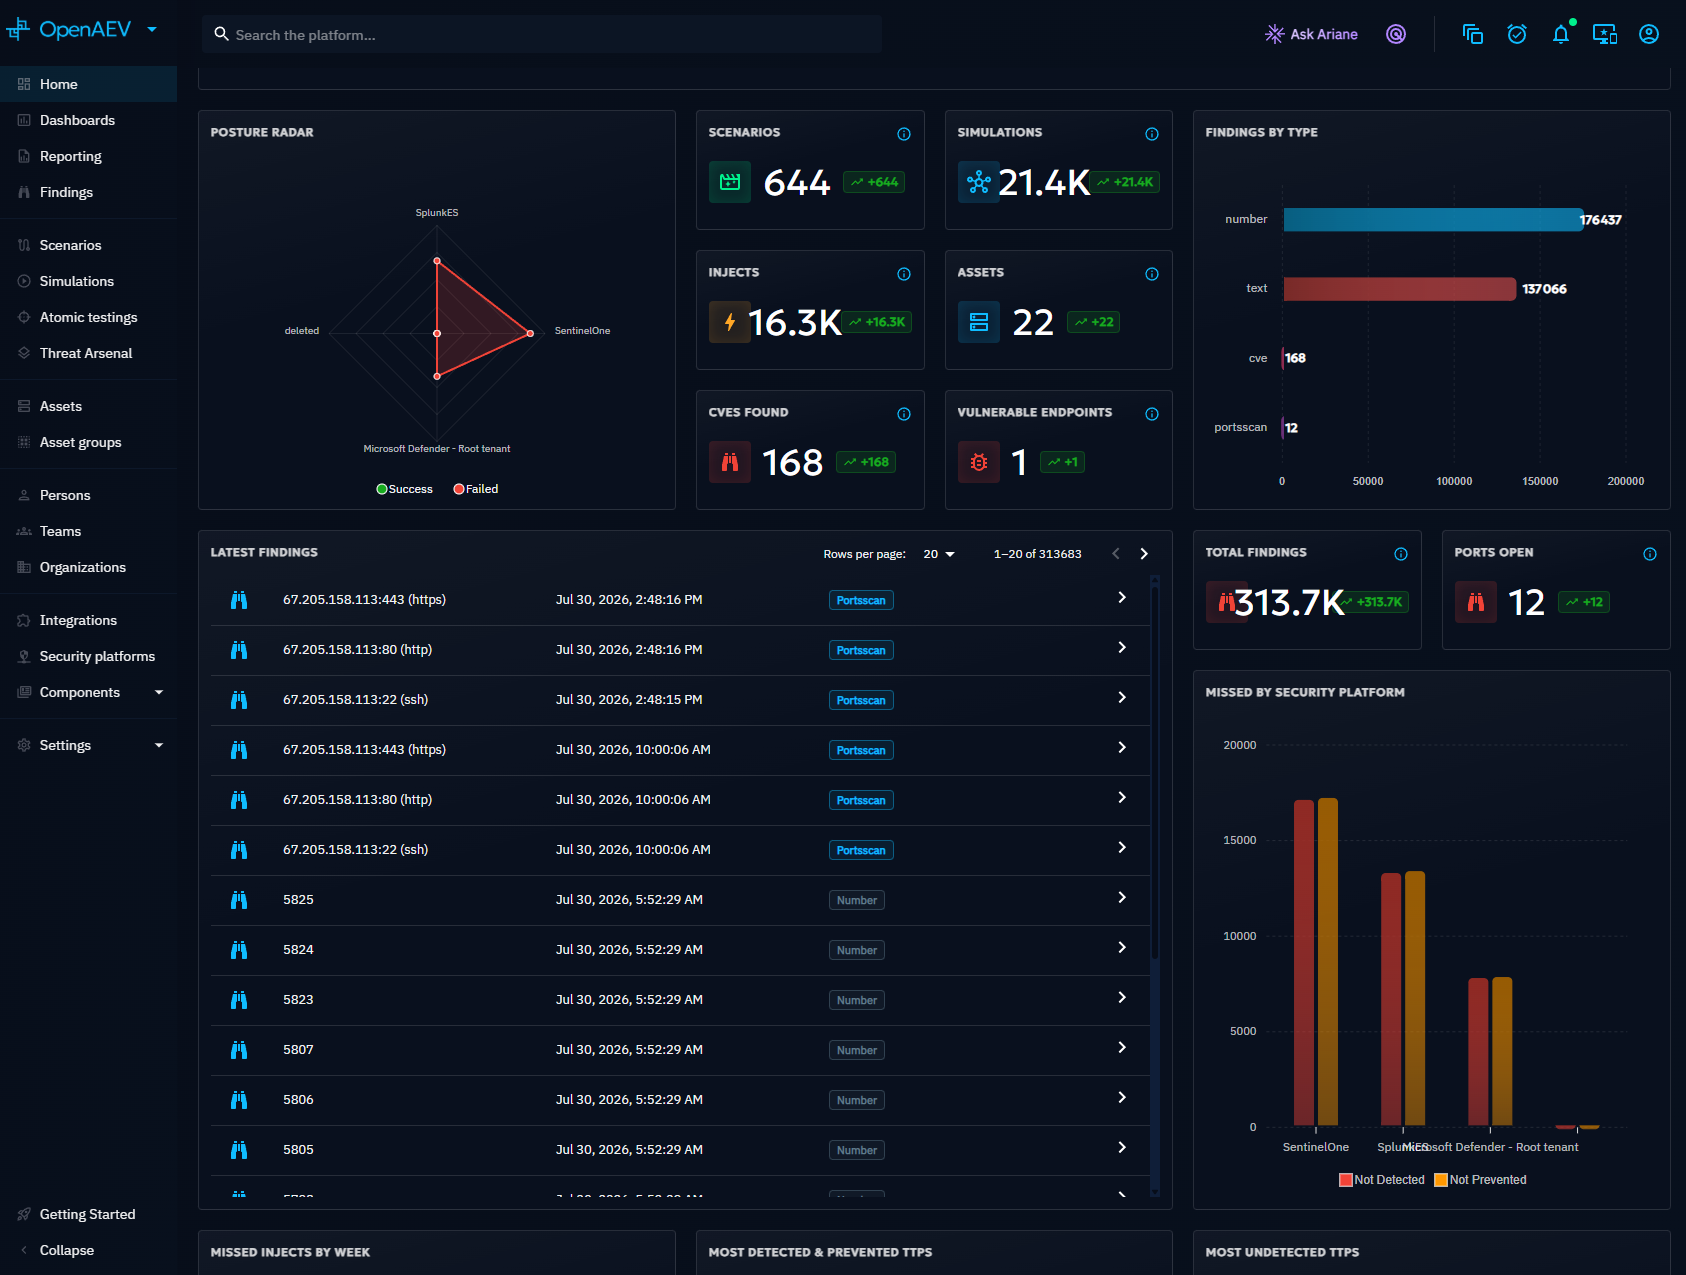1686x1275 pixels.
Task: Focus the Search the platform field
Action: (541, 34)
